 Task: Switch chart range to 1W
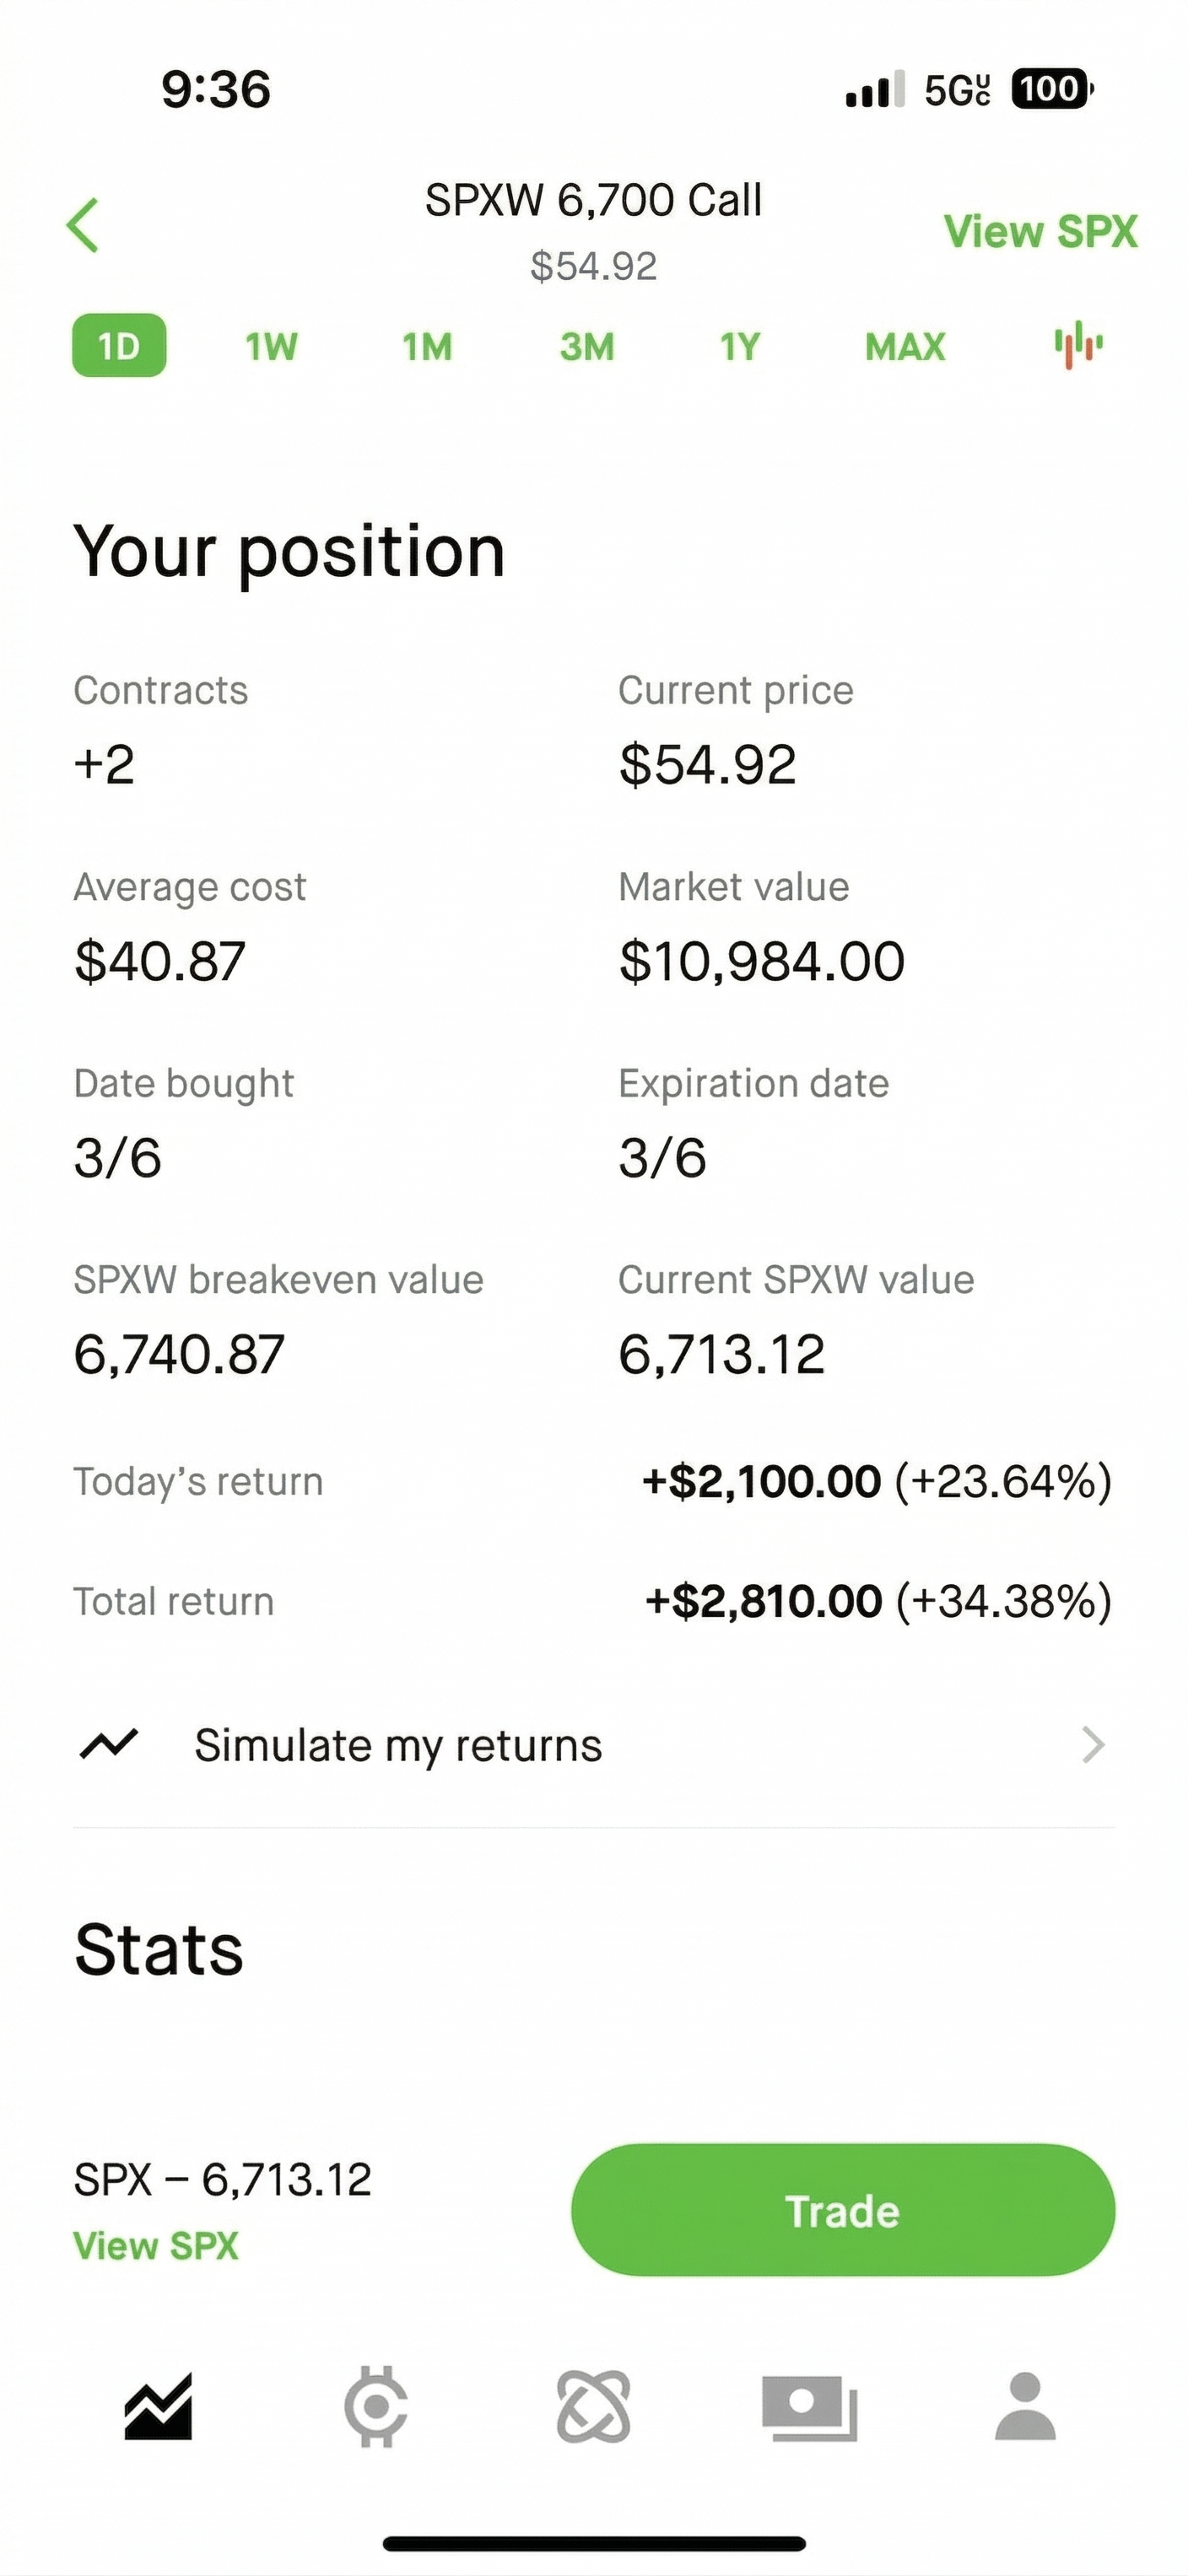271,347
